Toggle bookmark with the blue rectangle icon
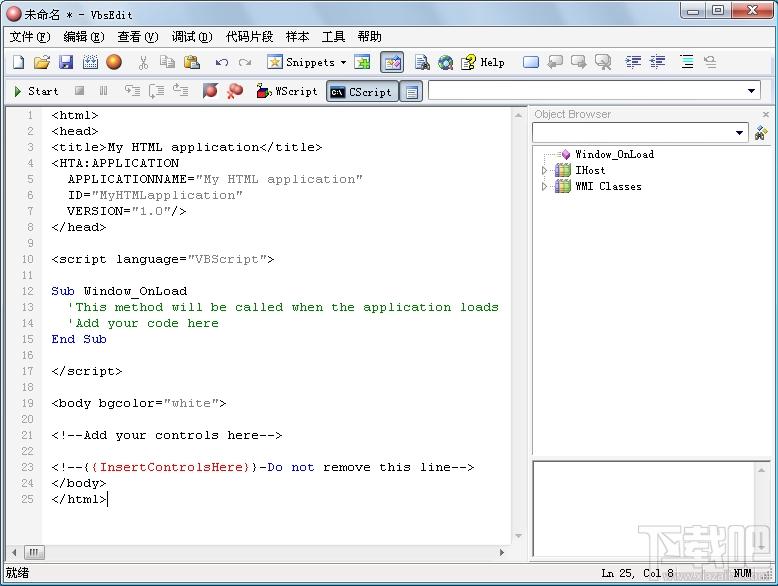778x586 pixels. 531,63
